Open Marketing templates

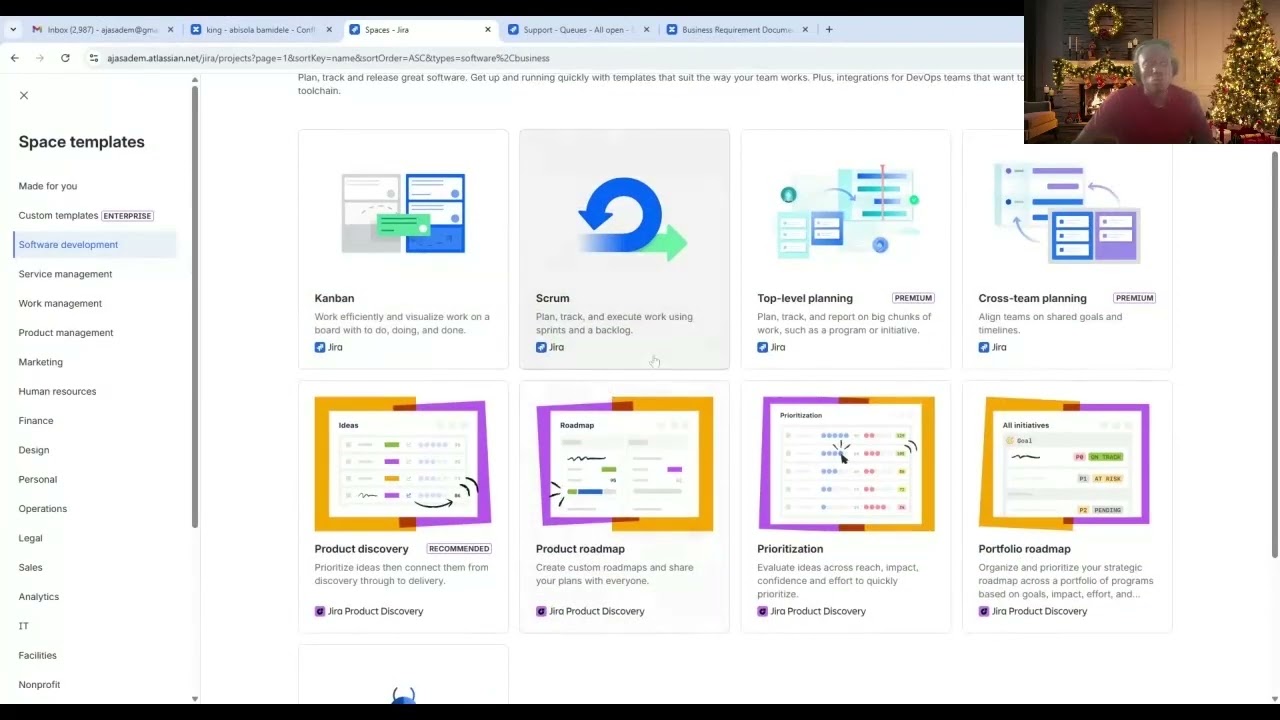click(x=40, y=362)
